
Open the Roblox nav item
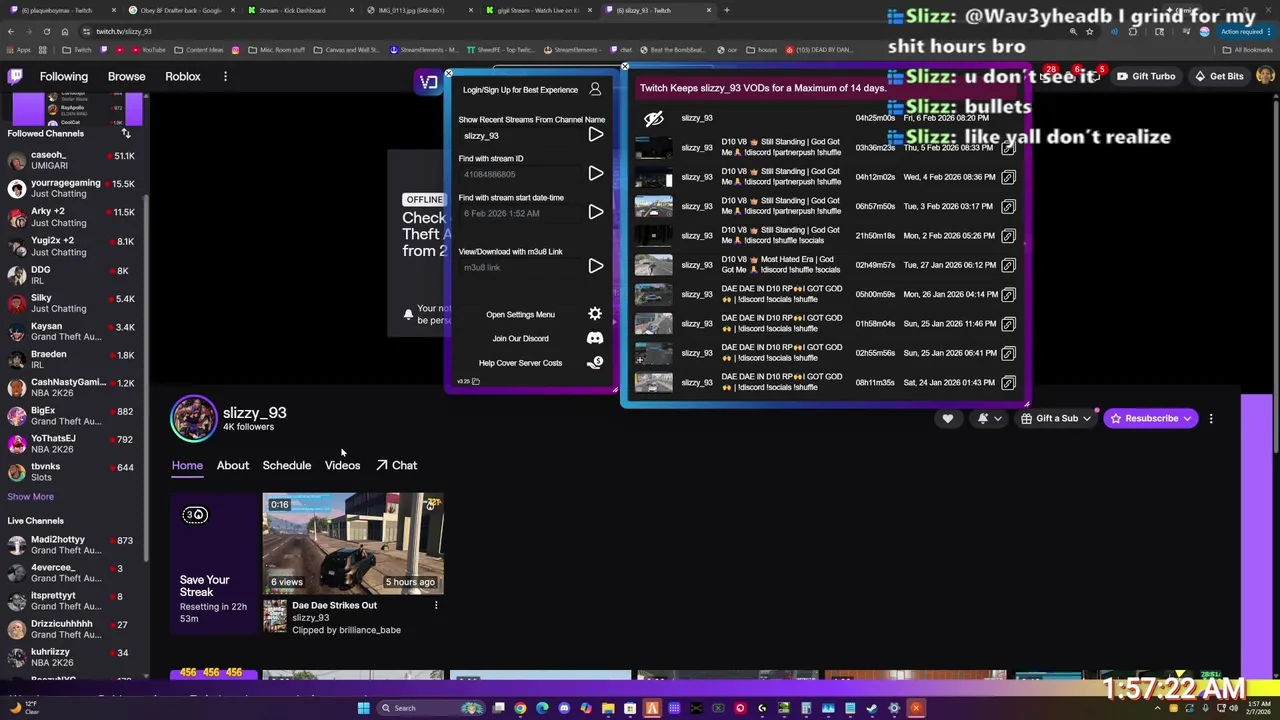tap(183, 76)
